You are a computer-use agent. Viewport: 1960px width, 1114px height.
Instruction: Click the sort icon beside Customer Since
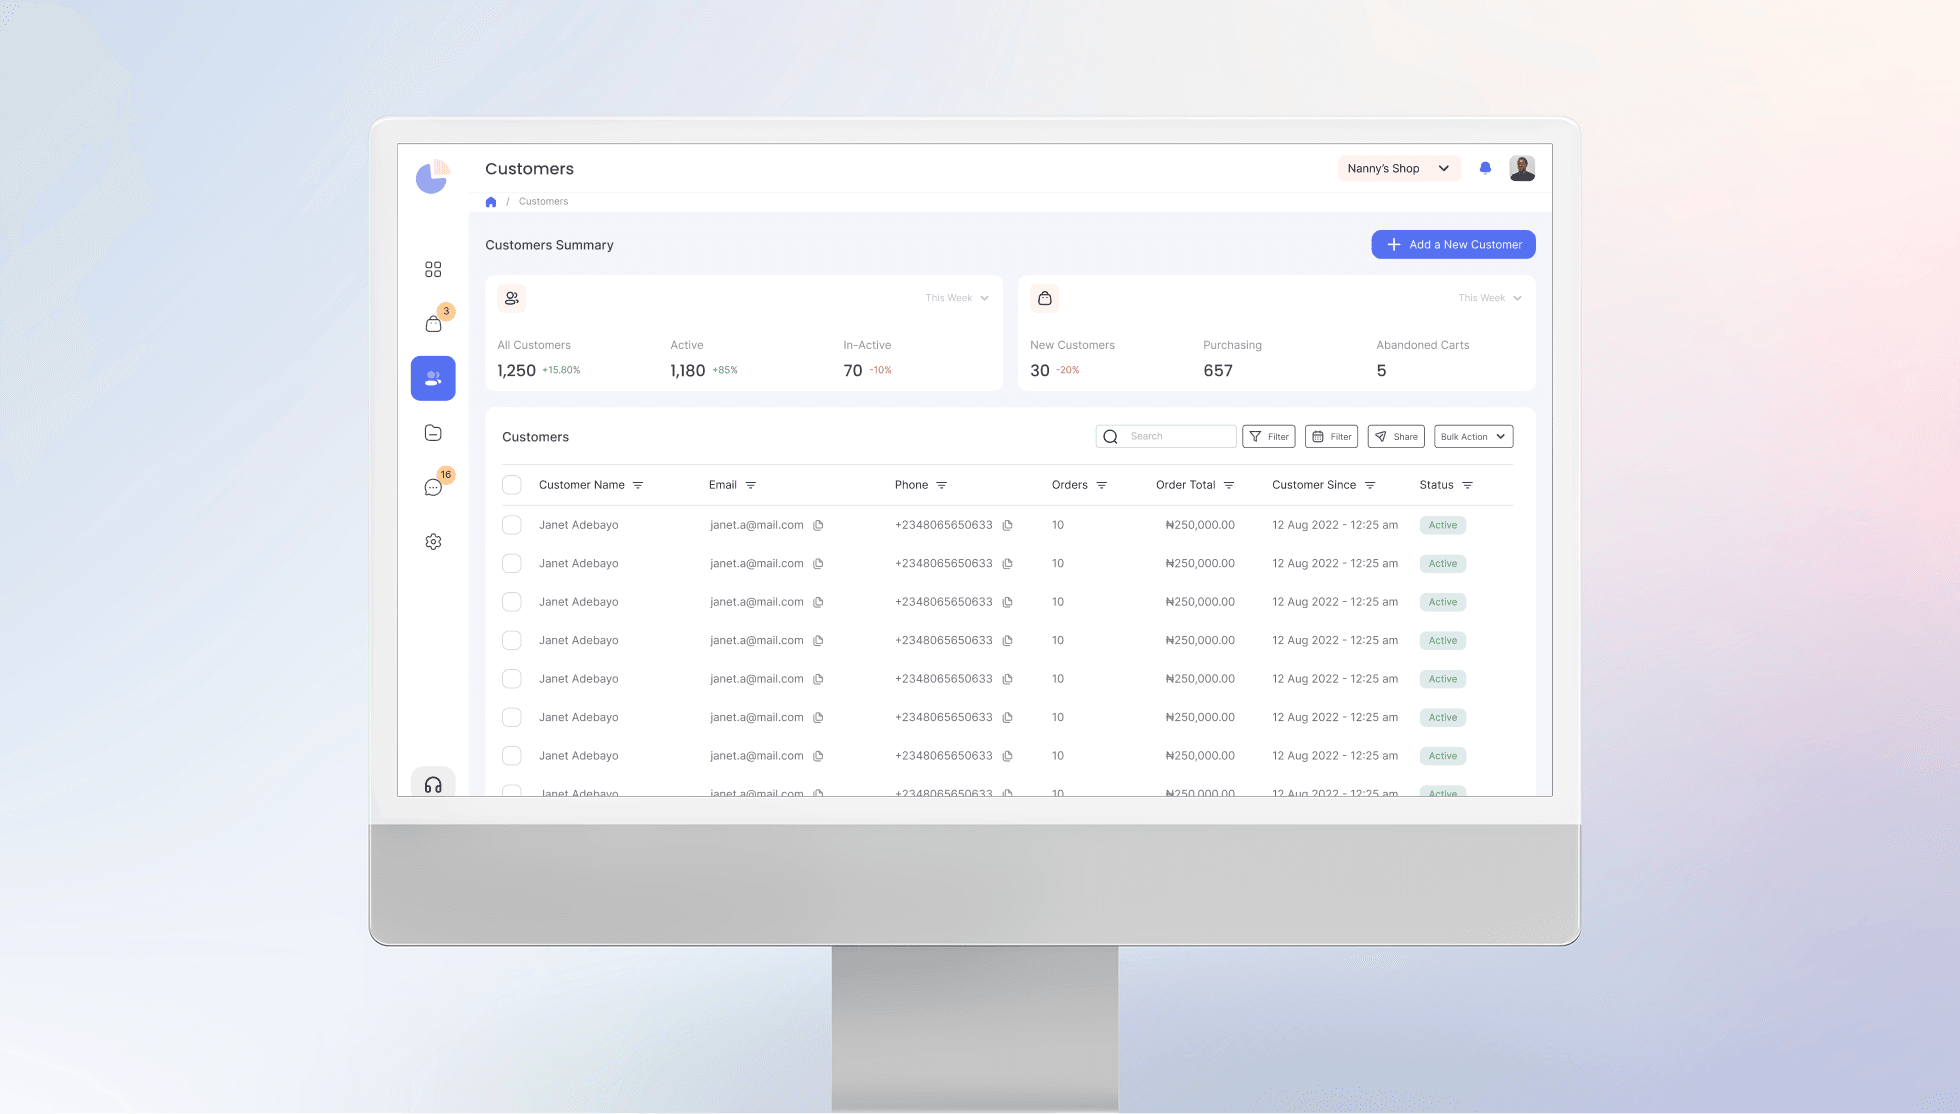click(x=1370, y=485)
